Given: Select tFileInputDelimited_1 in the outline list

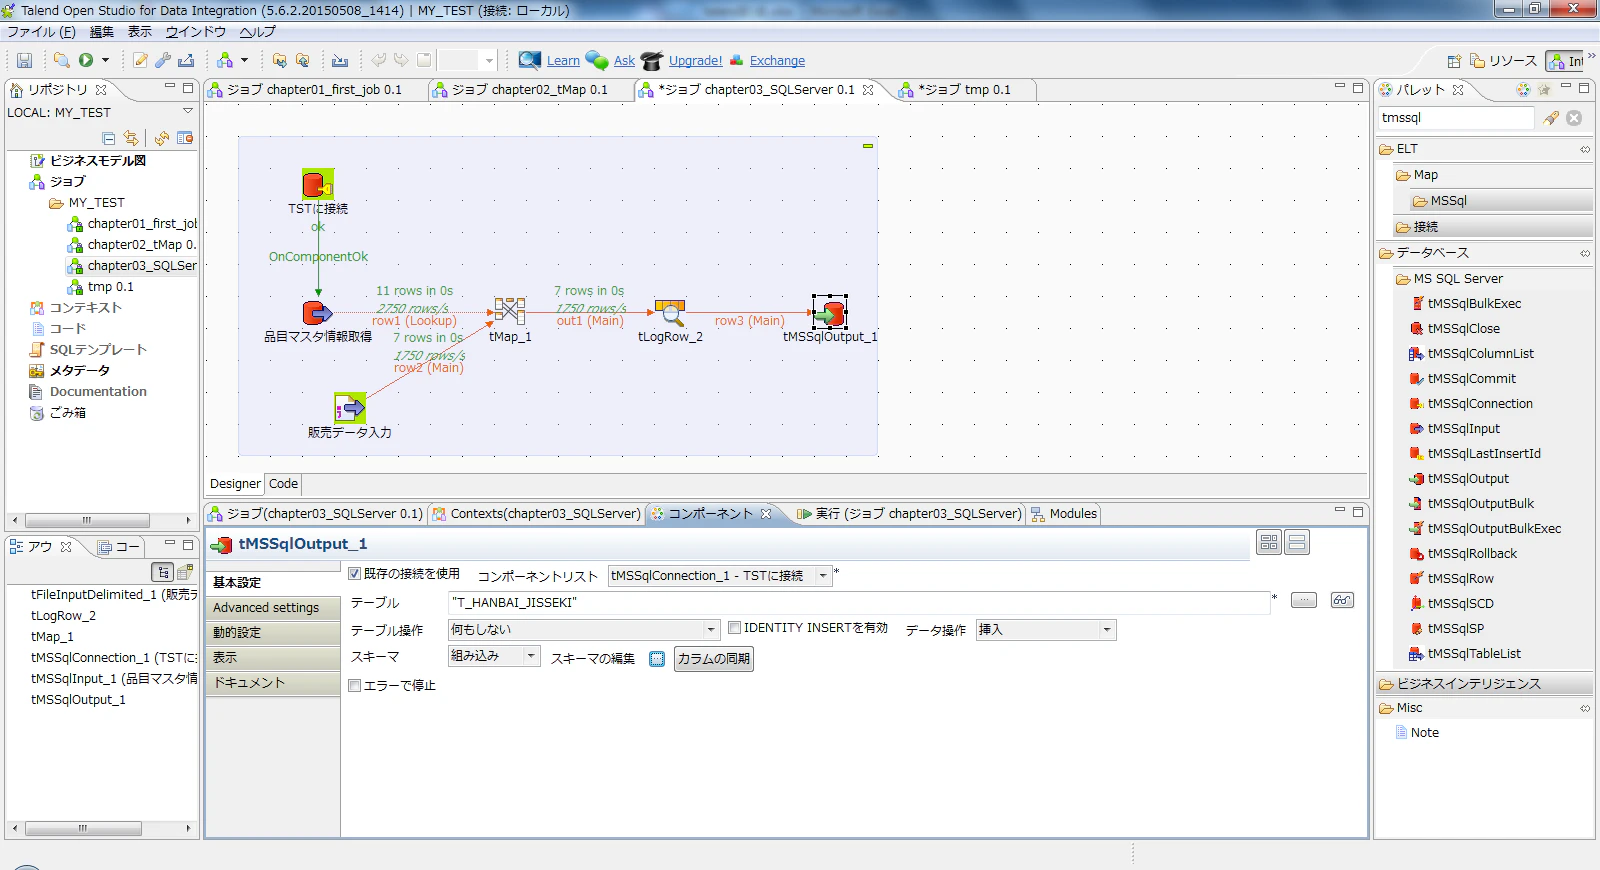Looking at the screenshot, I should [x=114, y=594].
